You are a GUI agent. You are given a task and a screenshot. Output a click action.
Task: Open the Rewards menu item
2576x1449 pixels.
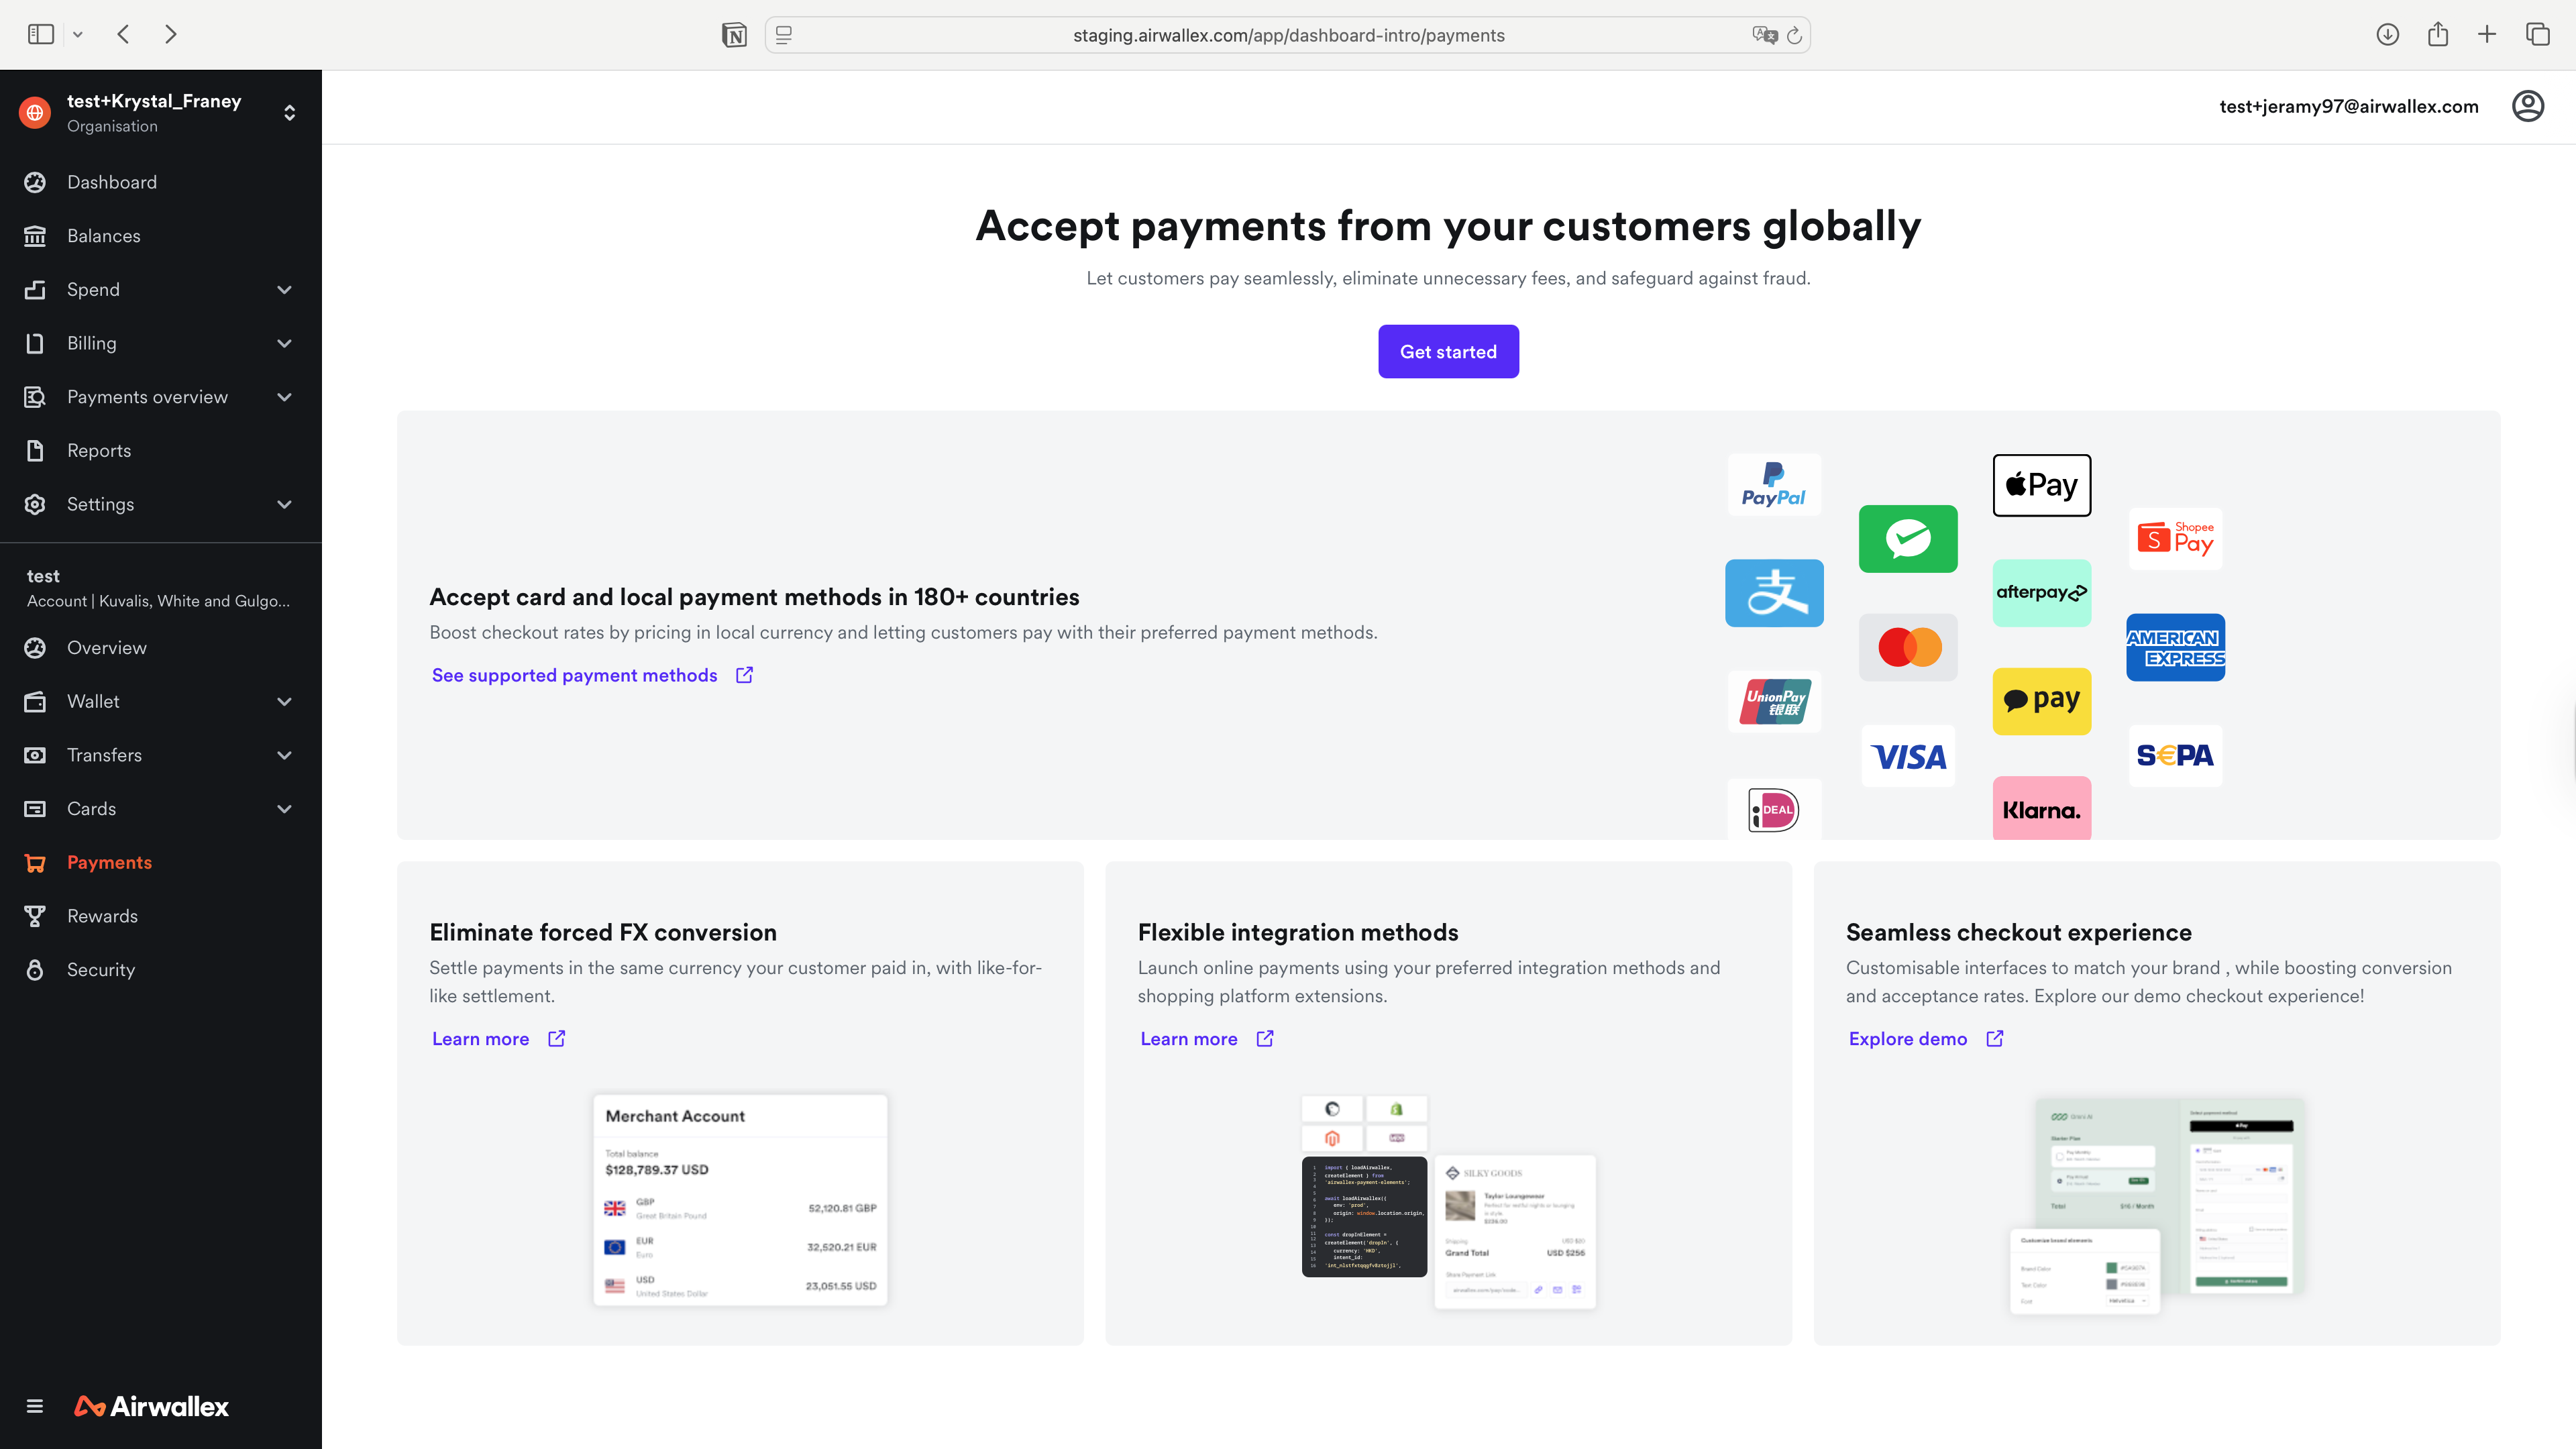[102, 916]
